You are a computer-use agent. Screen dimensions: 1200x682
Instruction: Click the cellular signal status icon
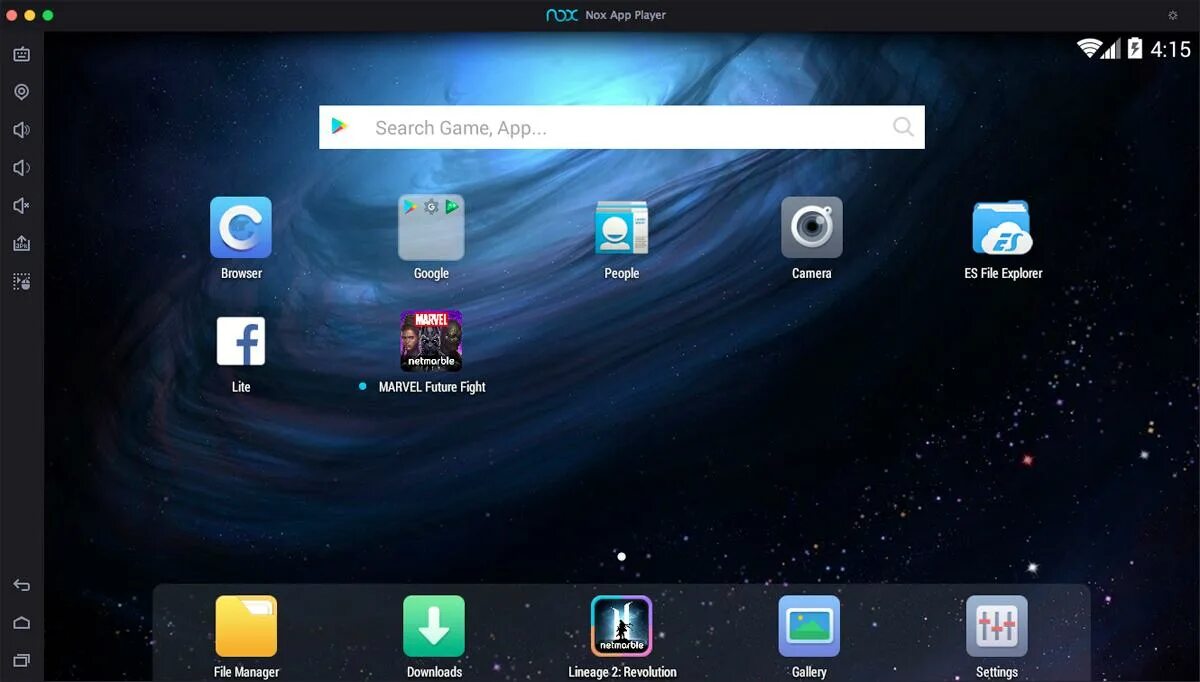point(1111,48)
